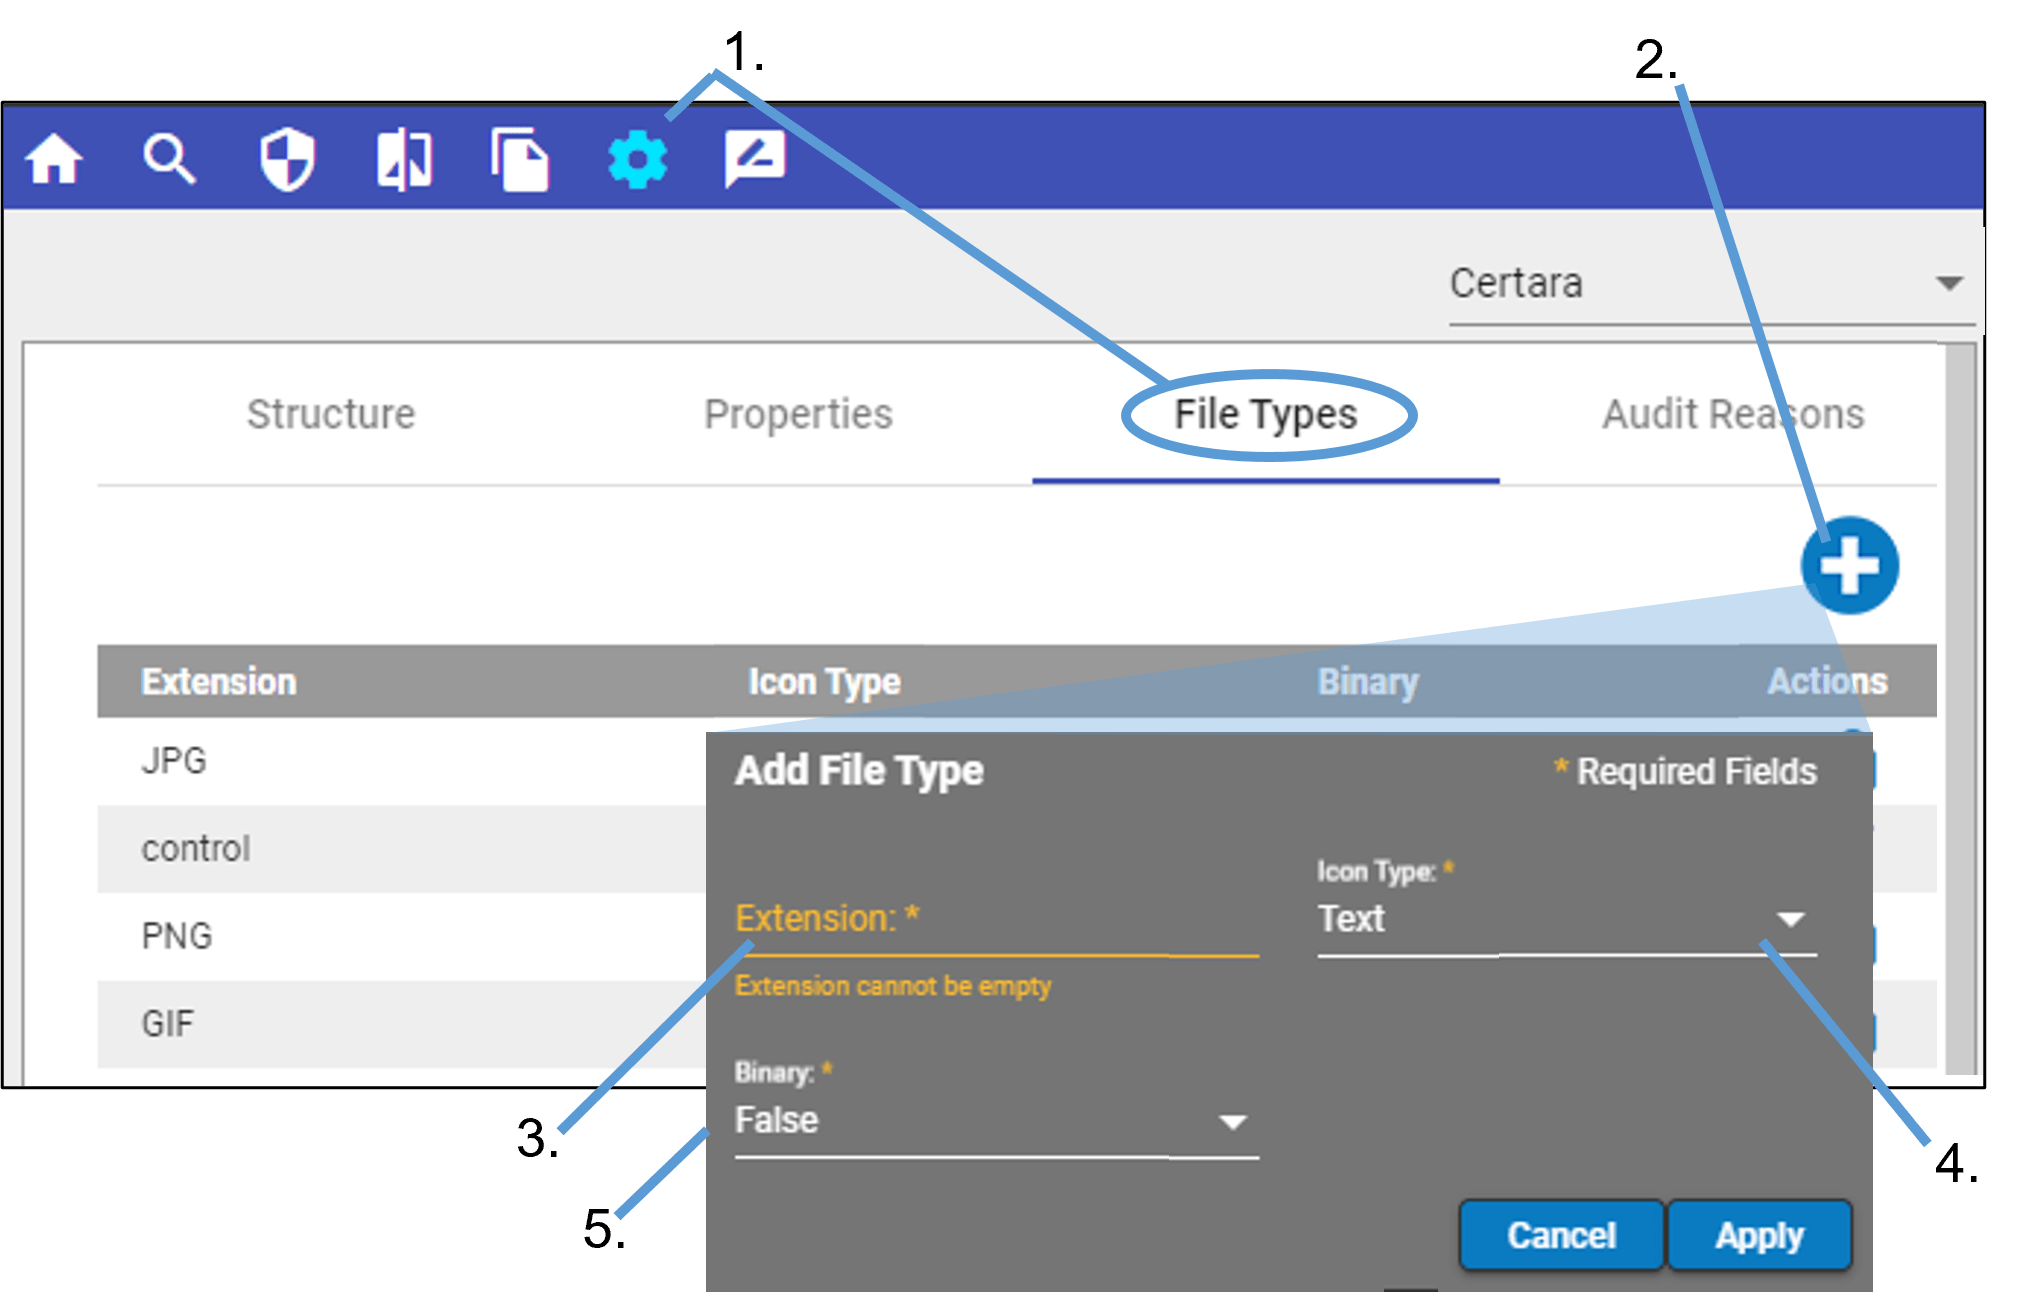Click the blue plus add button
Image resolution: width=2032 pixels, height=1295 pixels.
[1849, 566]
